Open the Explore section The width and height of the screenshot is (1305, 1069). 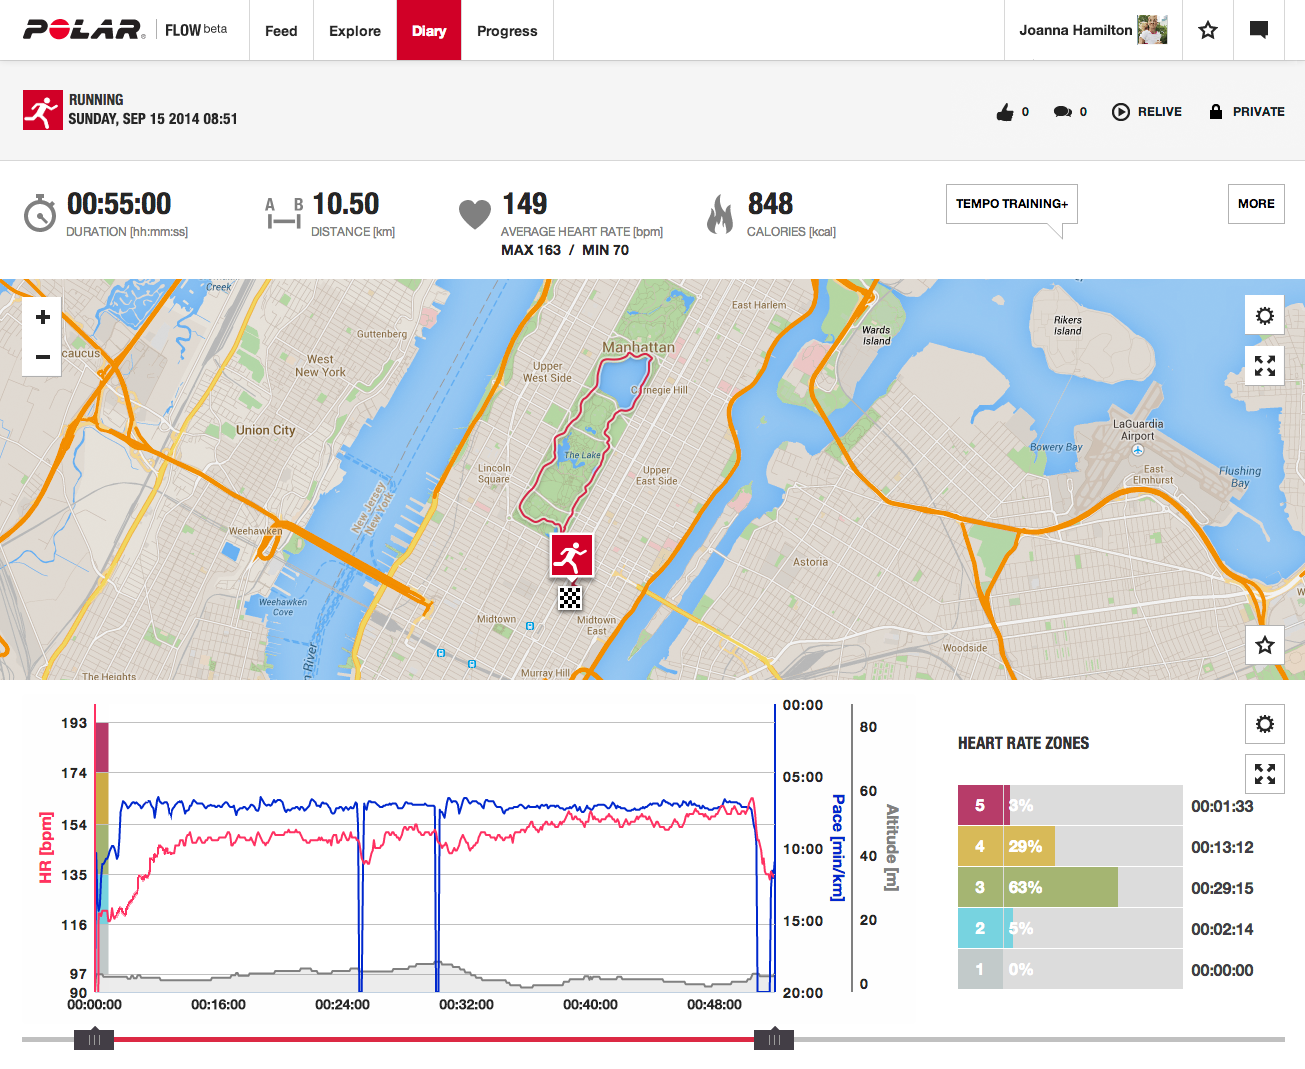tap(354, 30)
